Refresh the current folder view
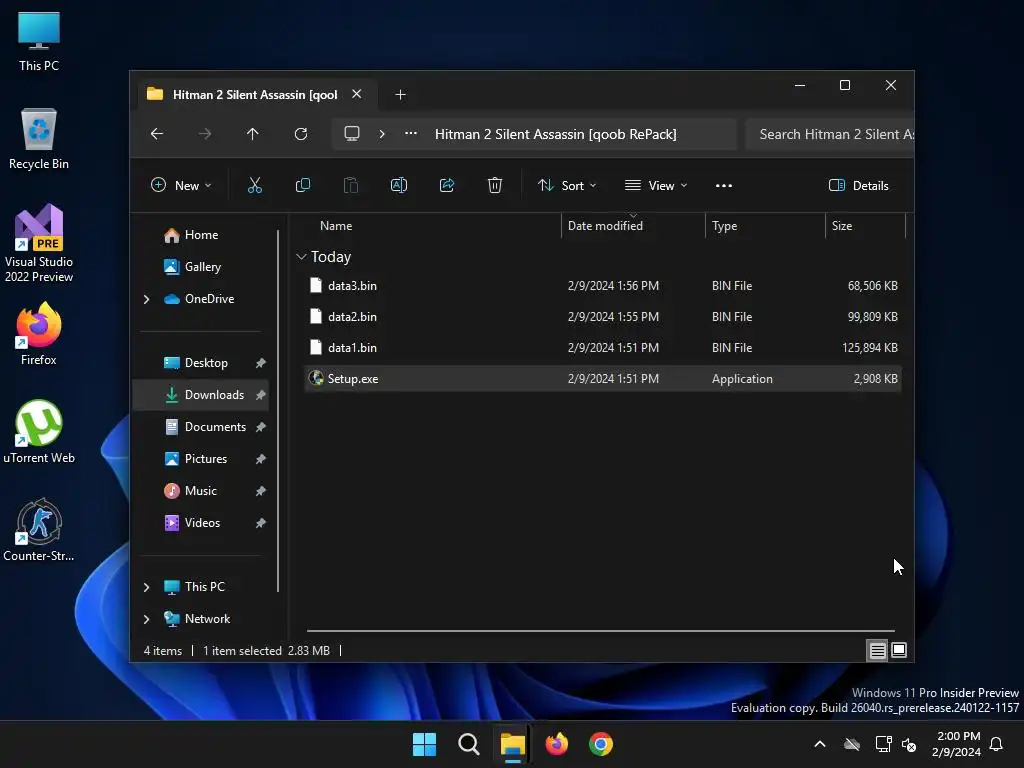Image resolution: width=1024 pixels, height=768 pixels. pyautogui.click(x=301, y=134)
